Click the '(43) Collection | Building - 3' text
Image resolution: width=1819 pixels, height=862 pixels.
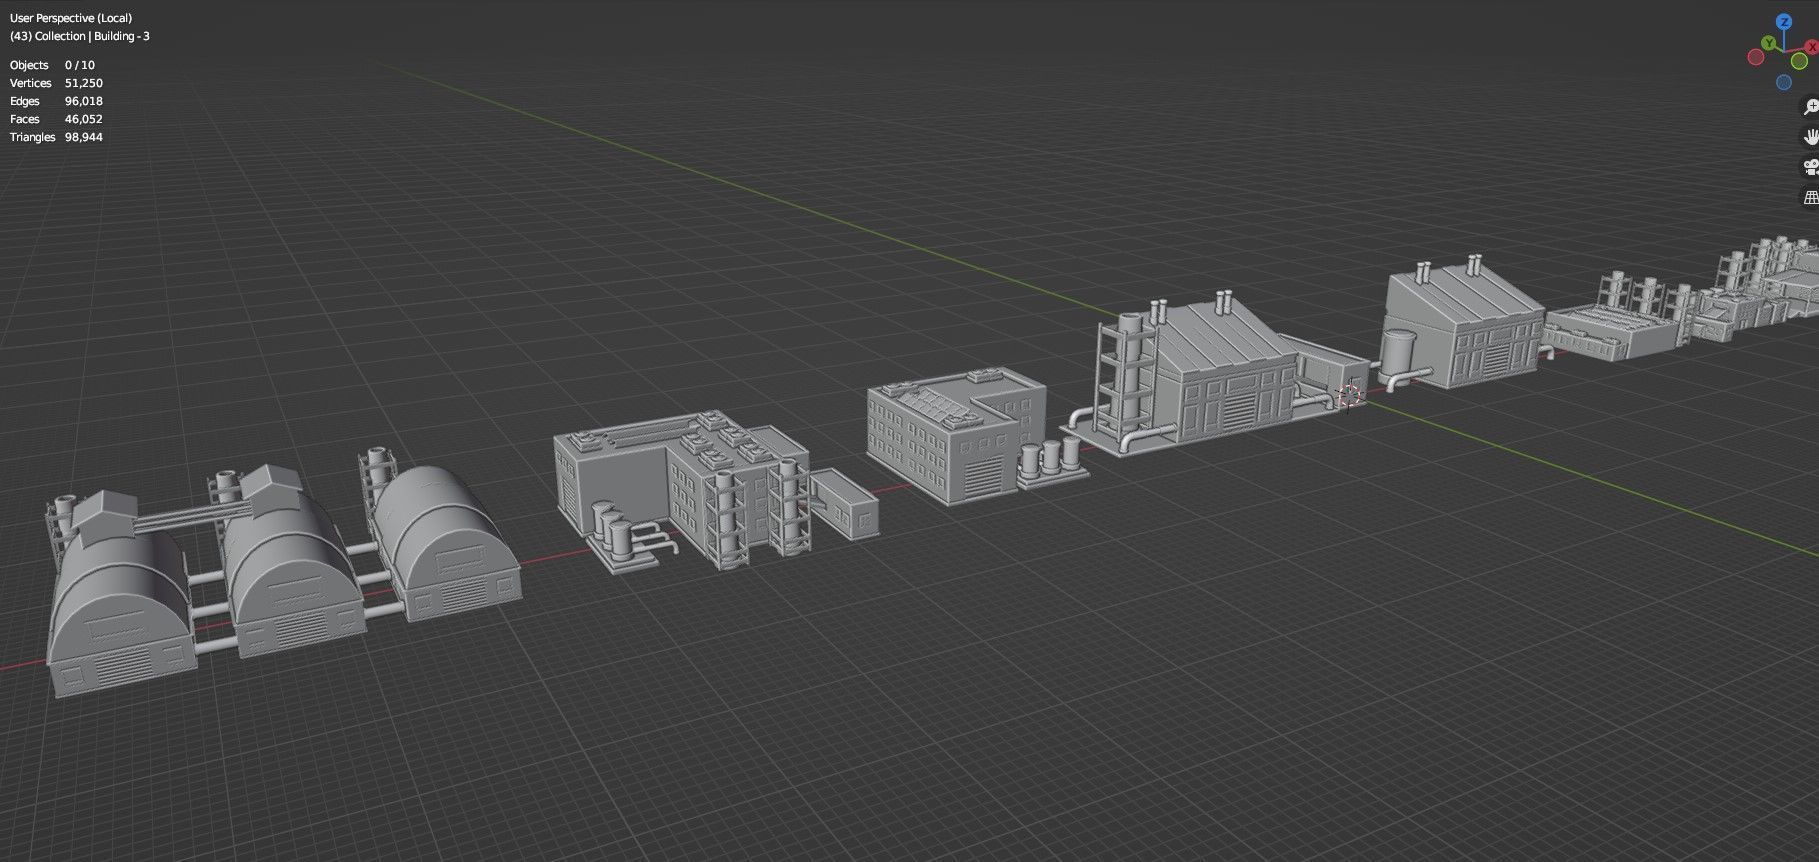point(80,36)
